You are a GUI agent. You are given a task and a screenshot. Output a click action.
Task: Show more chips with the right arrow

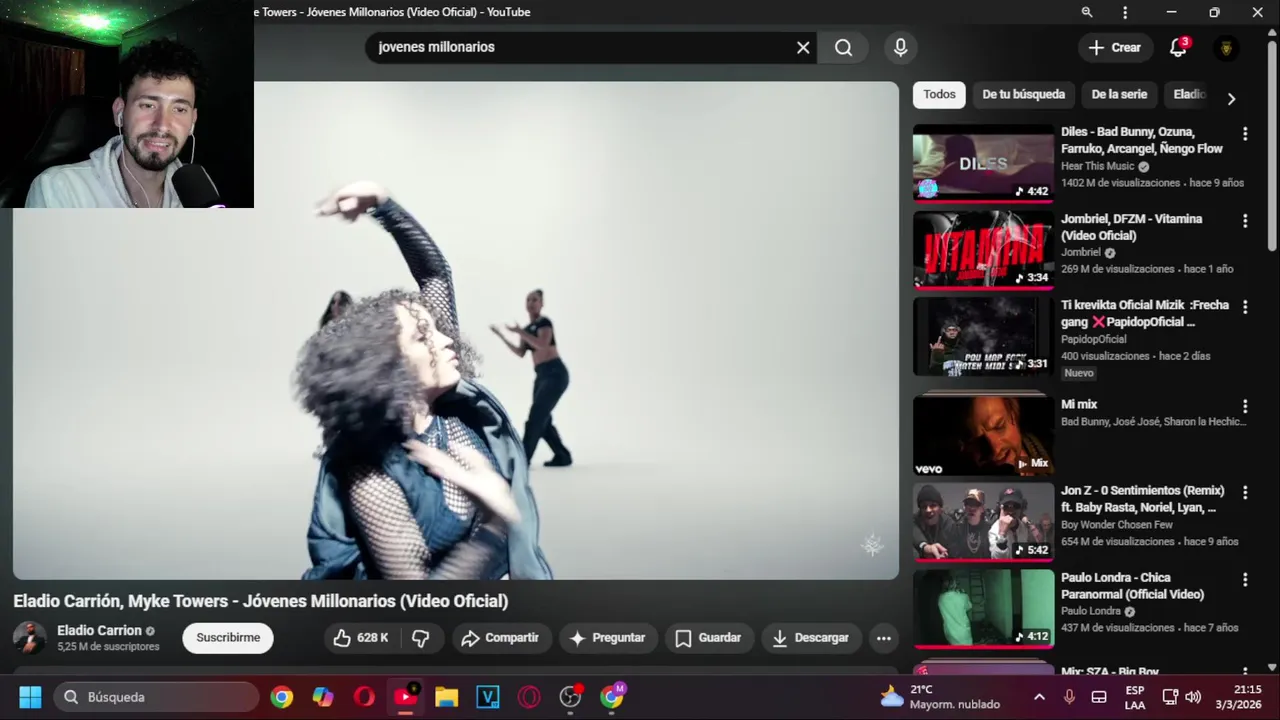click(1231, 98)
